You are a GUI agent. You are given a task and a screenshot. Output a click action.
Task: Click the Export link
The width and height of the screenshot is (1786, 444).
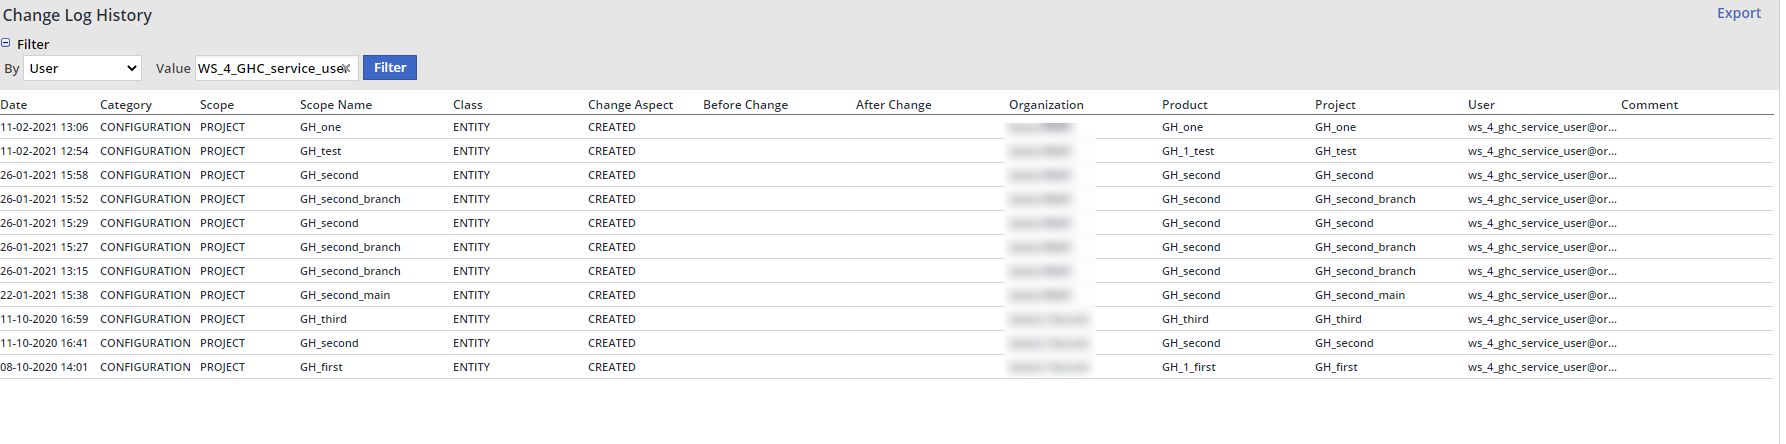[x=1738, y=13]
